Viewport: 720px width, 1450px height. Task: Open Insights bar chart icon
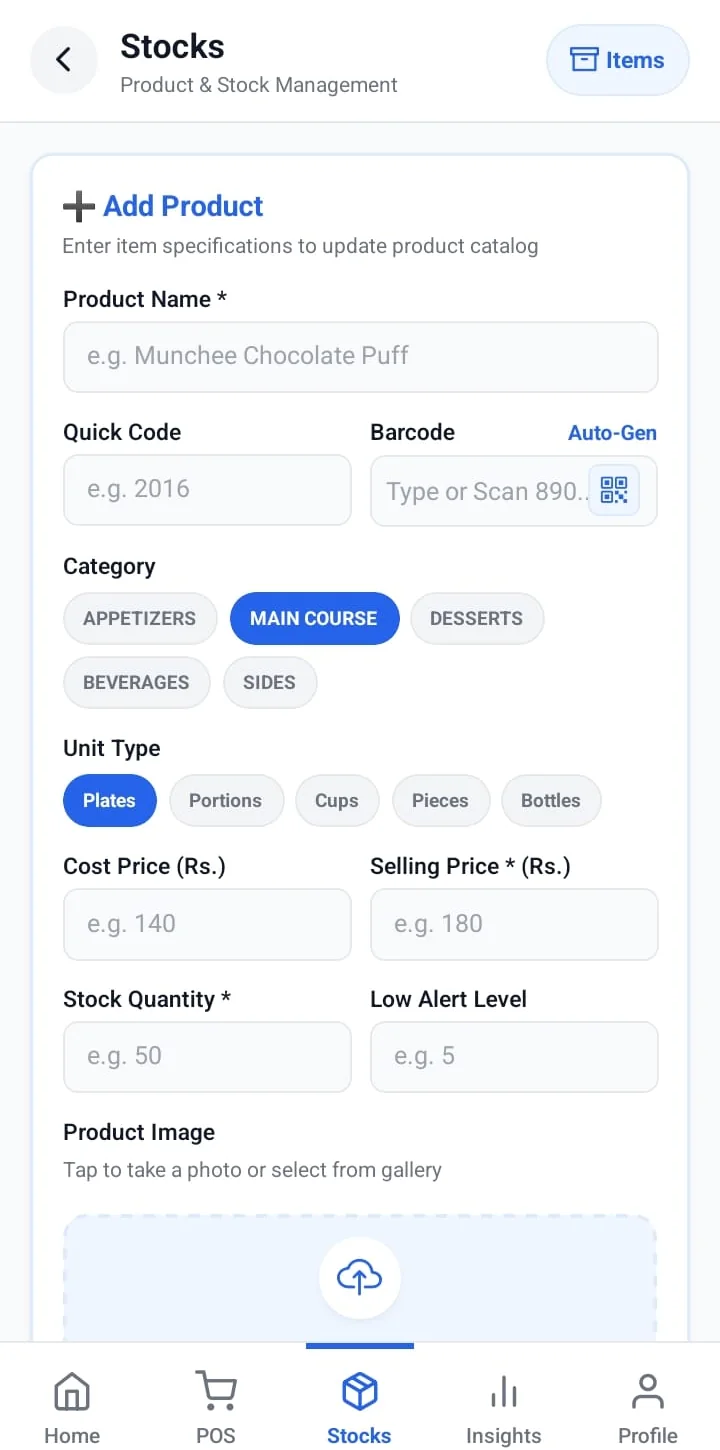503,1392
